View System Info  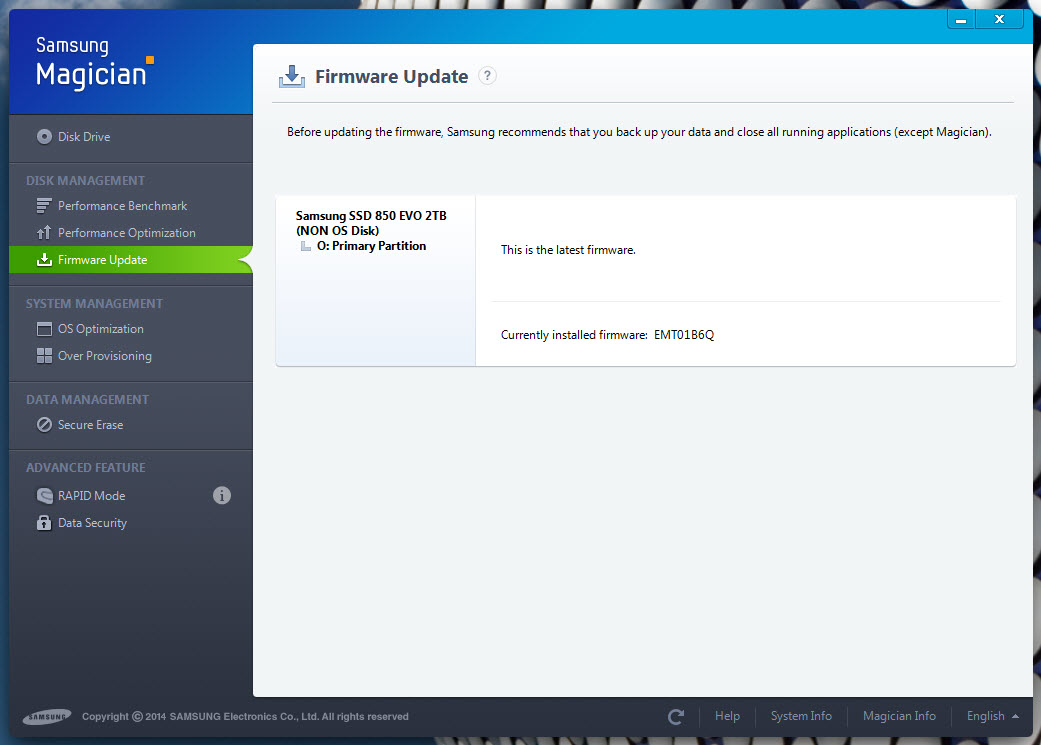tap(801, 716)
